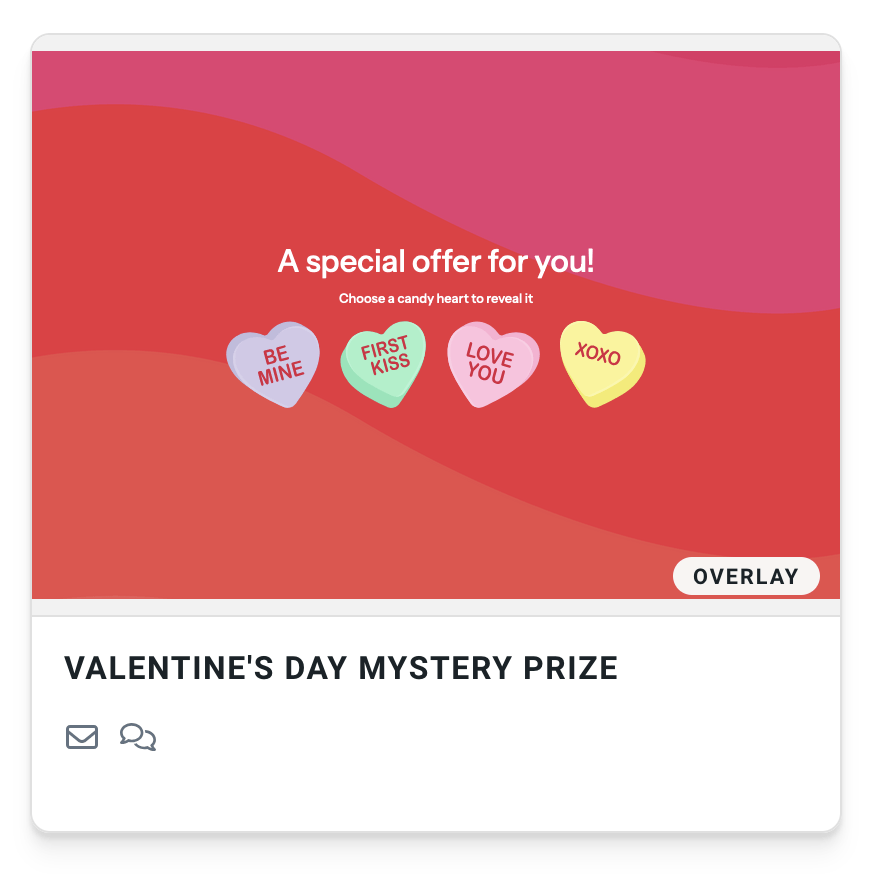Enable the overlay display mode
This screenshot has height=874, width=870.
pos(746,576)
